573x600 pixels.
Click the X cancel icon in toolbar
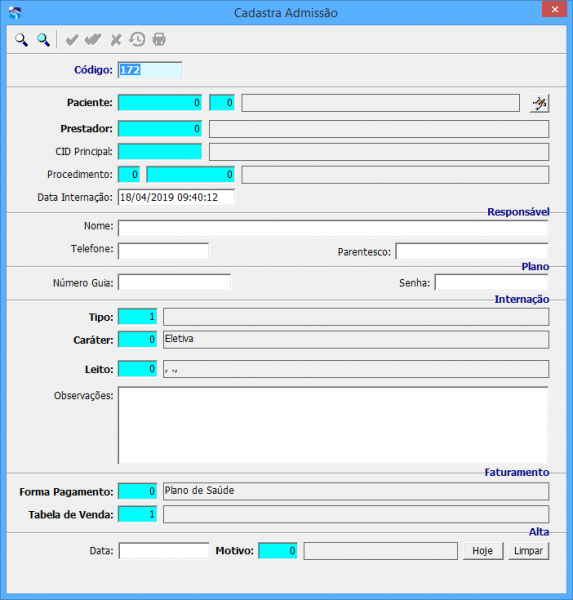(x=116, y=39)
